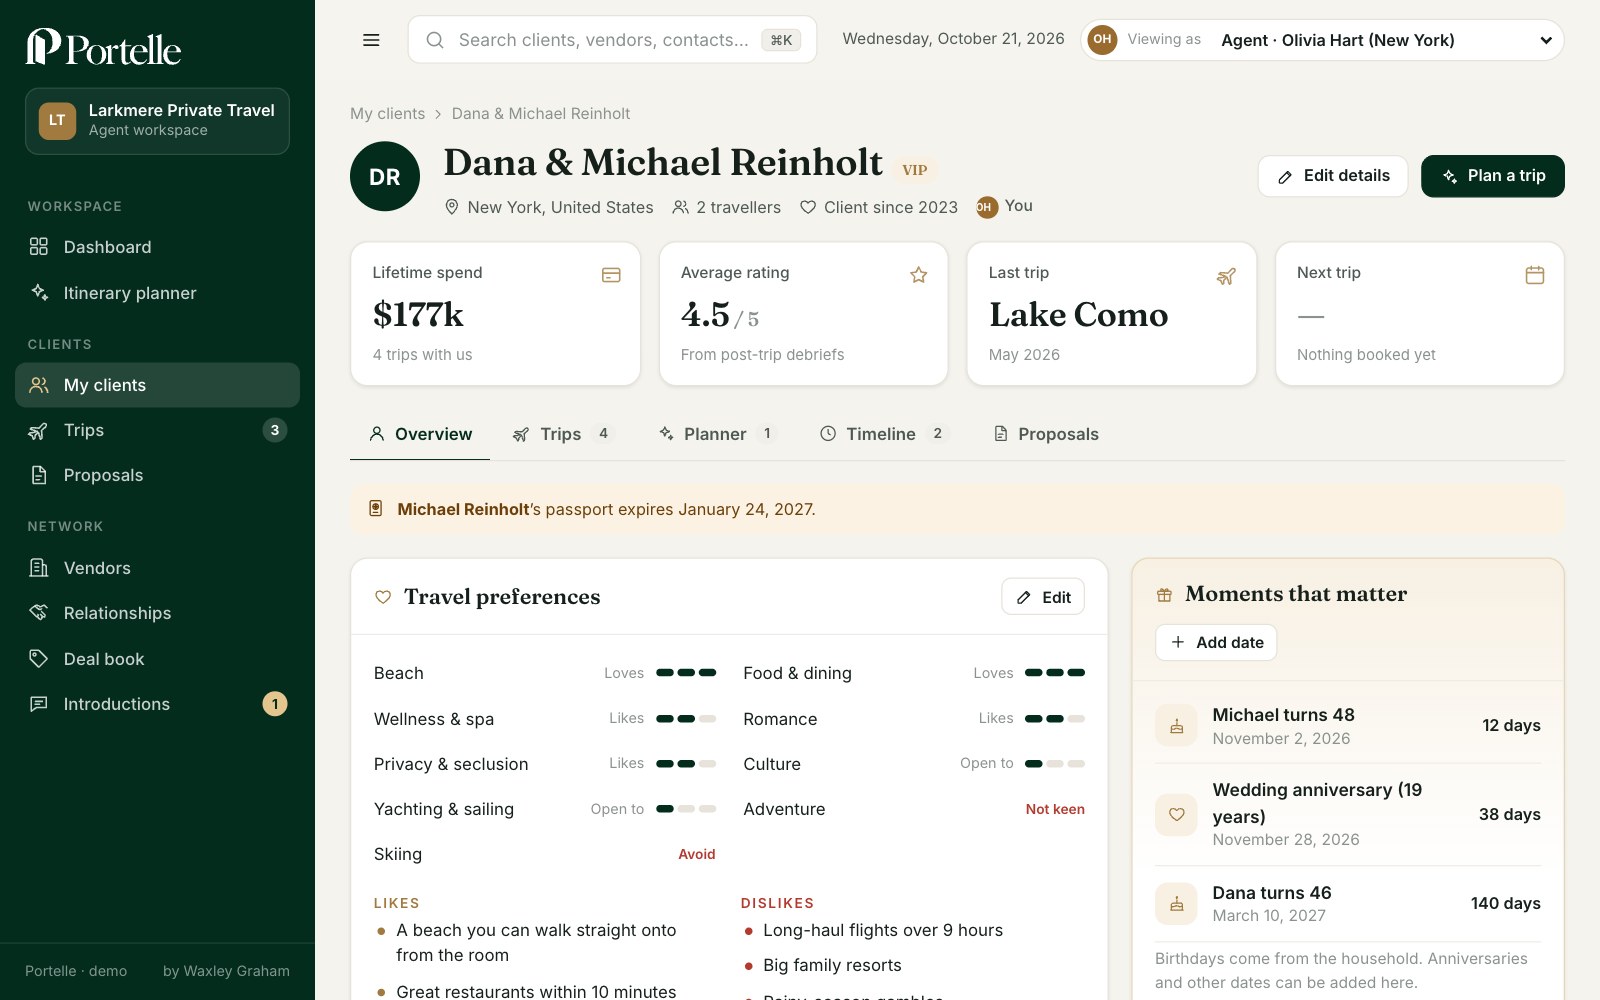Image resolution: width=1600 pixels, height=1000 pixels.
Task: Click the cake icon beside Michael turns 48
Action: pos(1177,726)
